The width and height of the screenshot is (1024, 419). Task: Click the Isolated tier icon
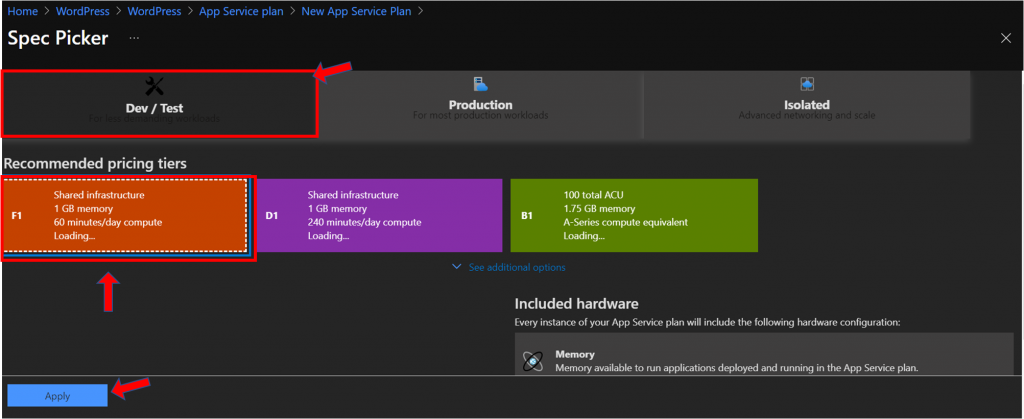[807, 84]
